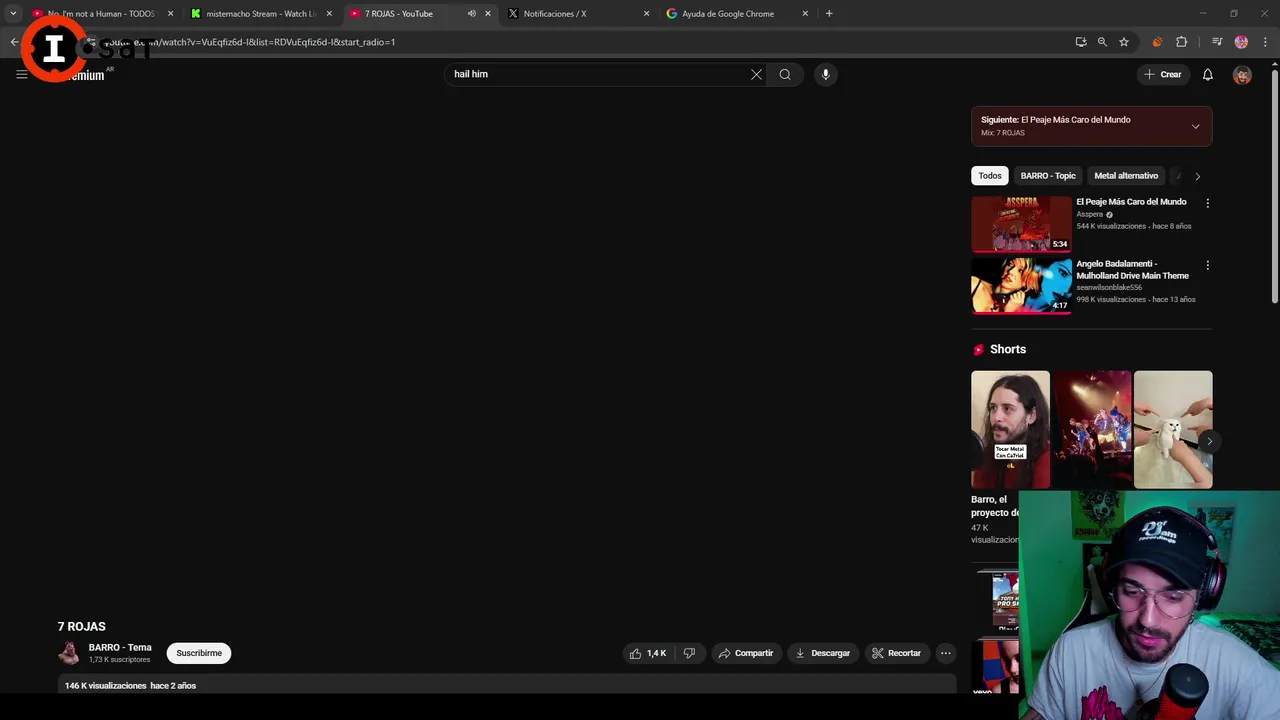This screenshot has height=720, width=1280.
Task: Start voice search with the microphone
Action: pos(825,74)
